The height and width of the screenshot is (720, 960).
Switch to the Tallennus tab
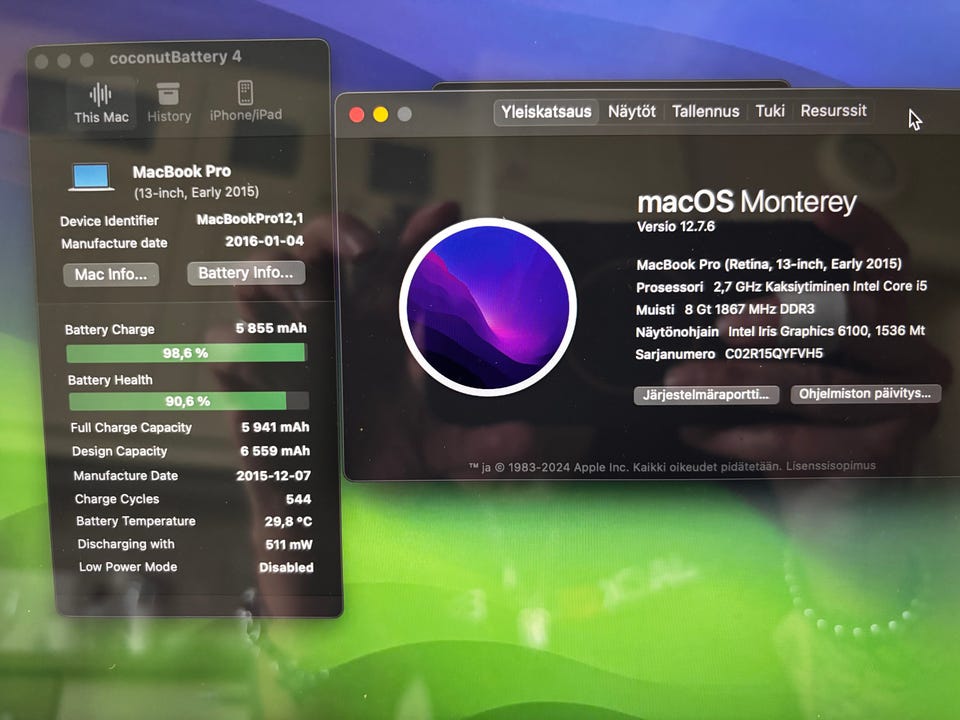point(705,111)
